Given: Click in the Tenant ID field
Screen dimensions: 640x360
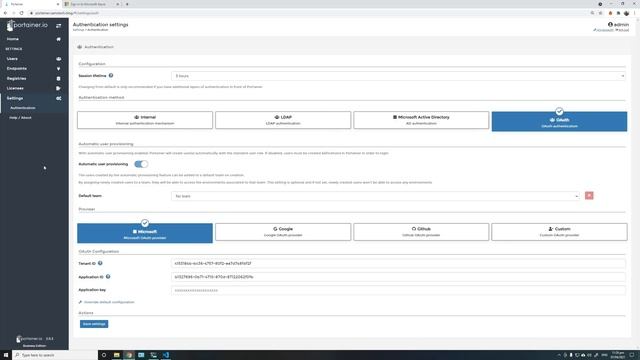Looking at the screenshot, I should 398,264.
